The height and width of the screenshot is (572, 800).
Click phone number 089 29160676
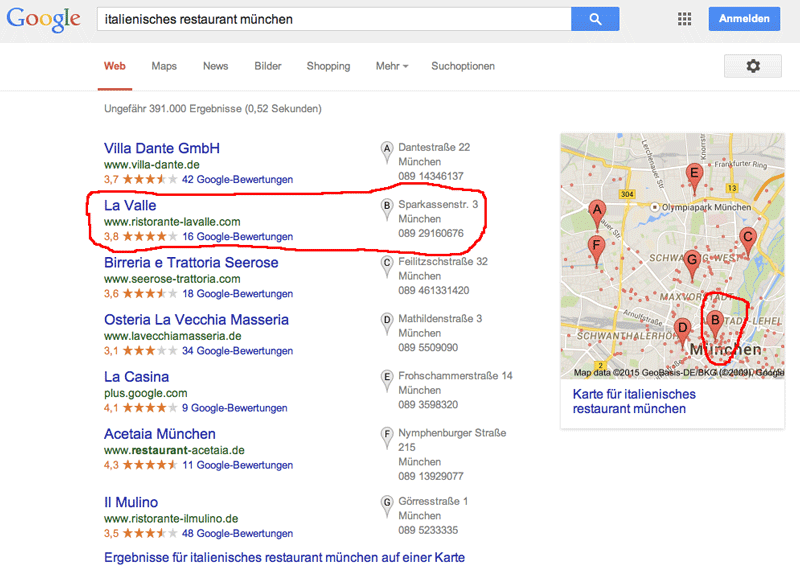[x=431, y=234]
